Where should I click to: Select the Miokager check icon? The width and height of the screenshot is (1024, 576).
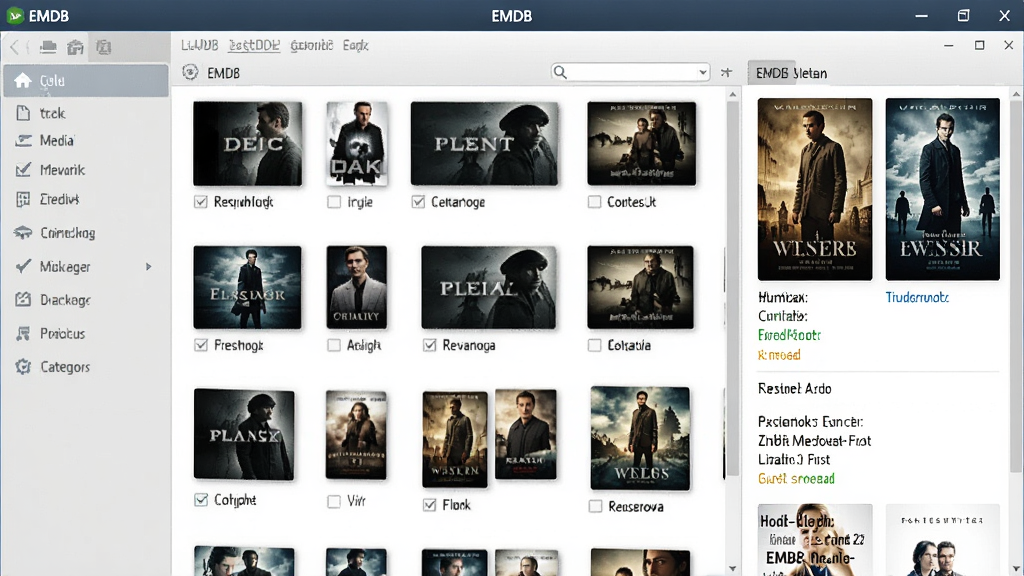point(23,266)
